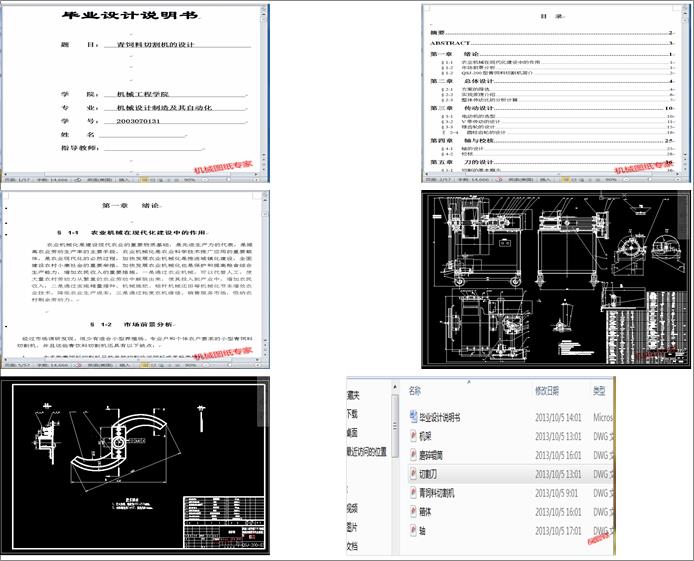Click date 2013/10/5 9:01 of 青饲料切割机
694x561 pixels.
(x=556, y=493)
